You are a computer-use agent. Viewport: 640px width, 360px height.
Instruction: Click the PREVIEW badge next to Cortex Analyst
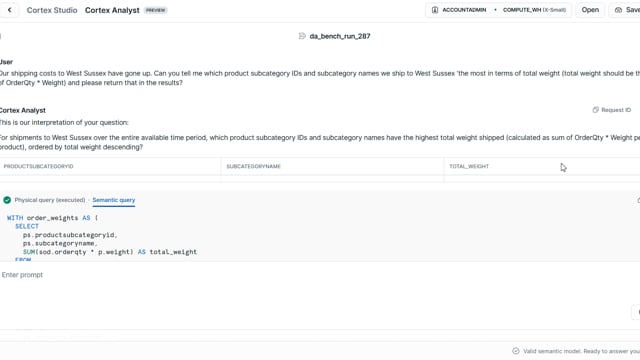pos(156,10)
